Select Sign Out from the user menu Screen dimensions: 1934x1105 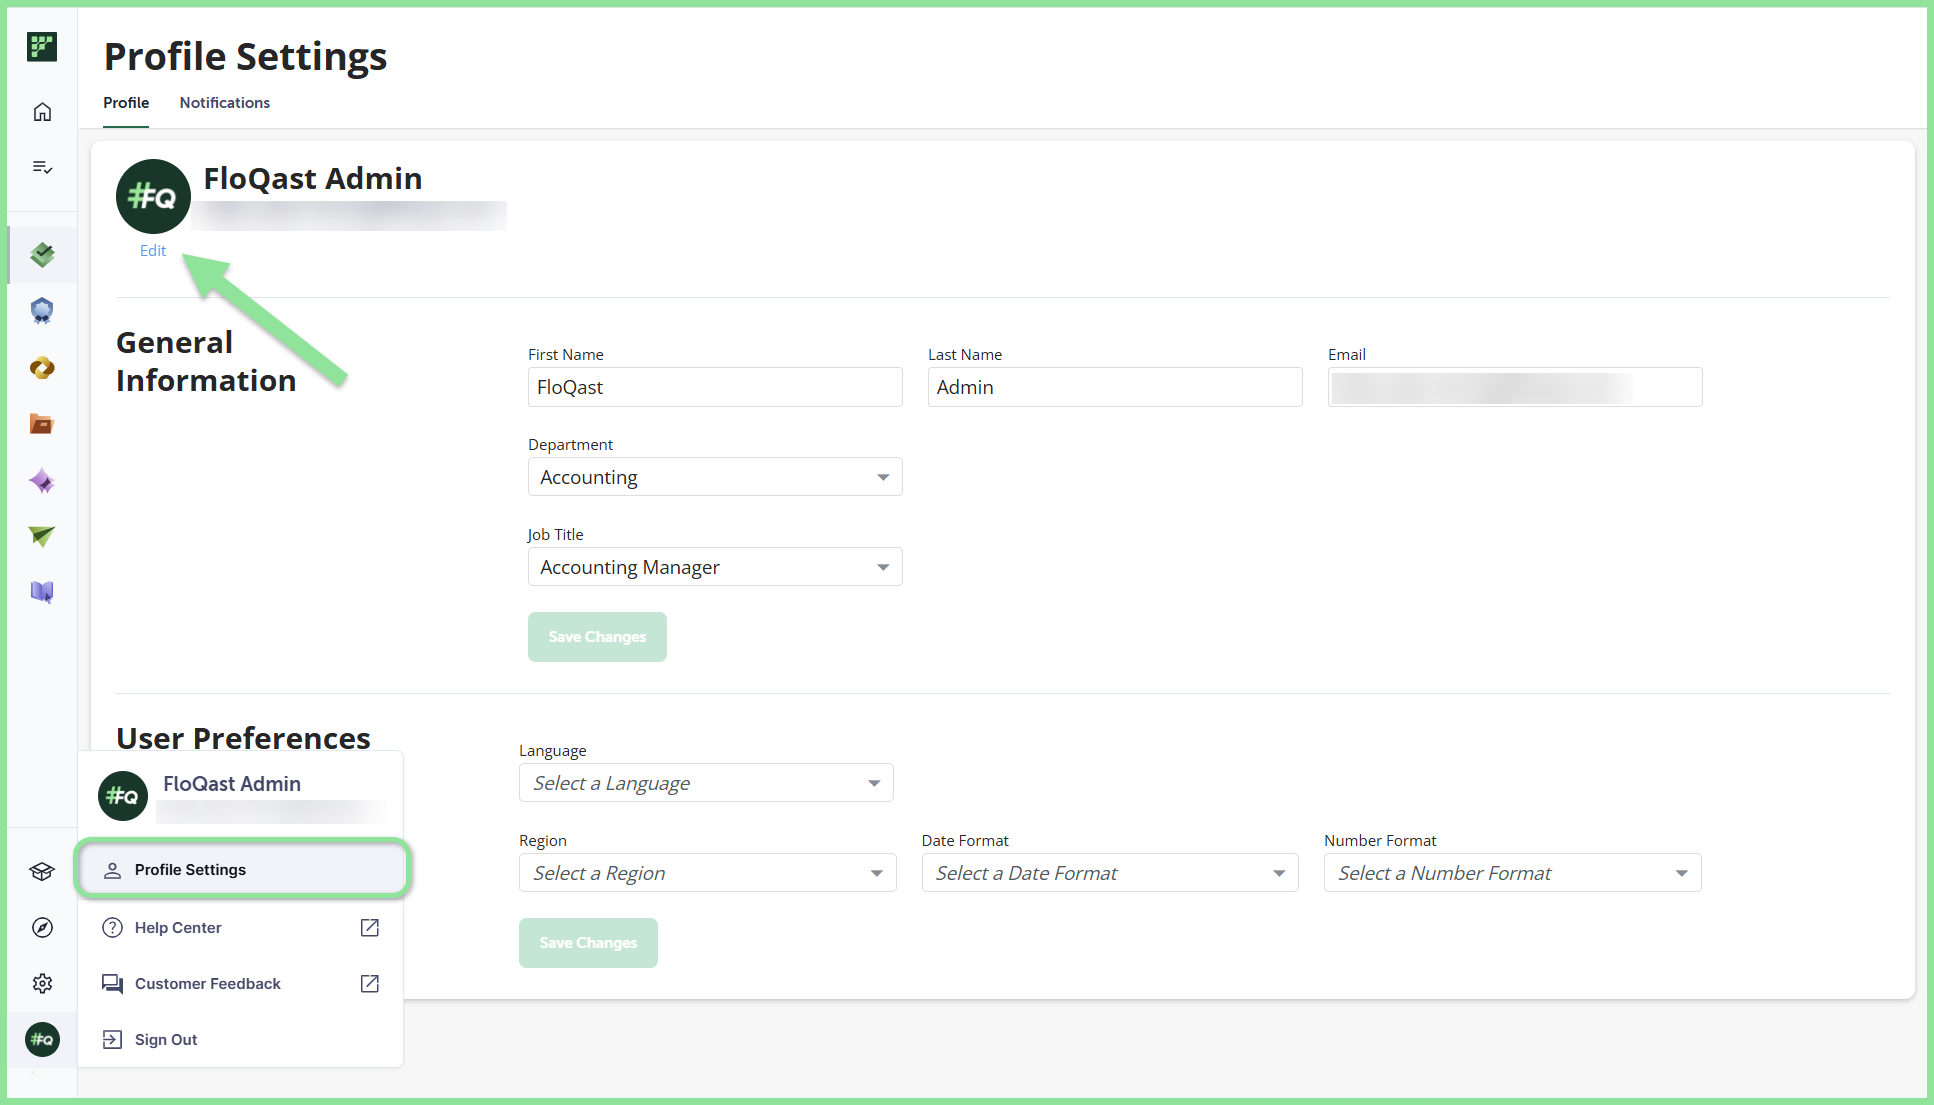[x=241, y=1040]
